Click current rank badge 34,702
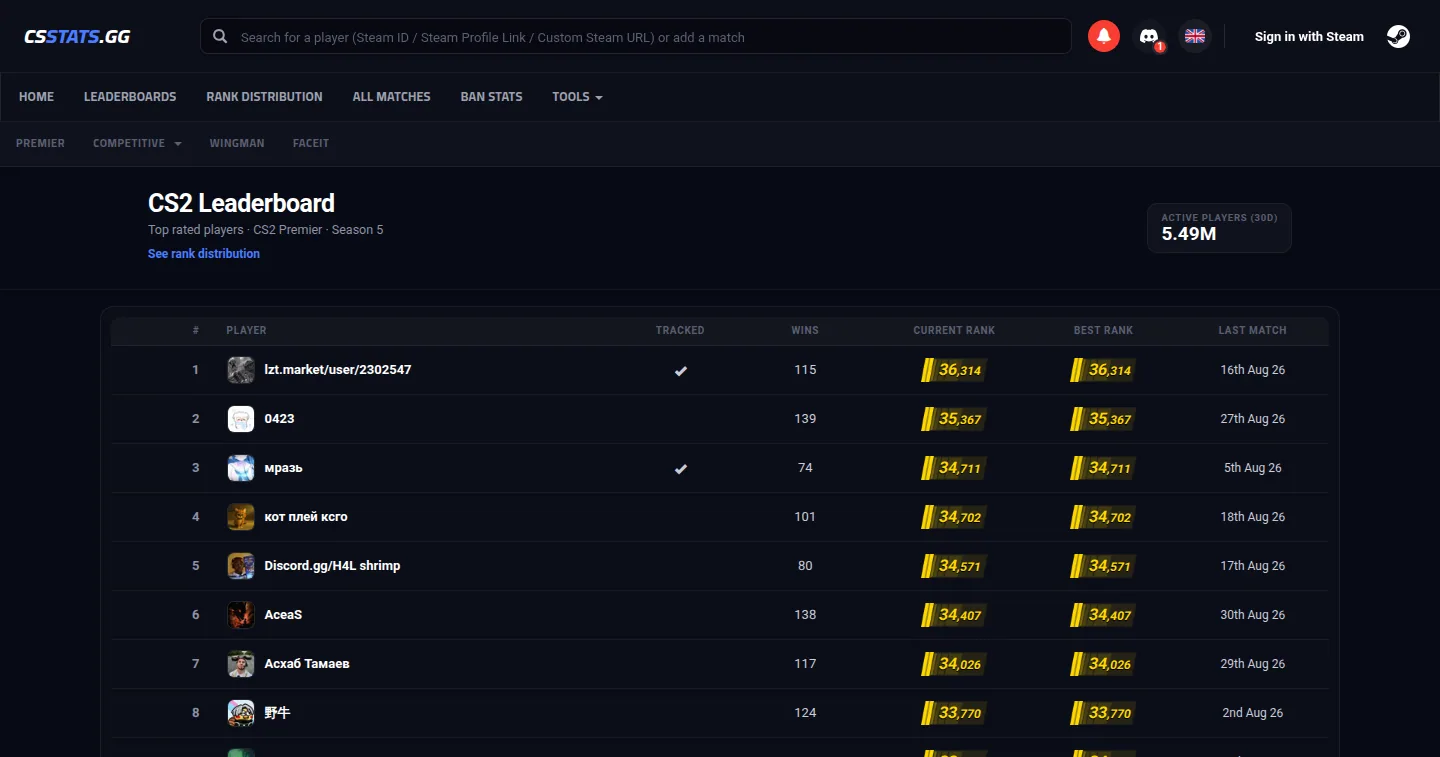Viewport: 1440px width, 757px height. tap(954, 517)
